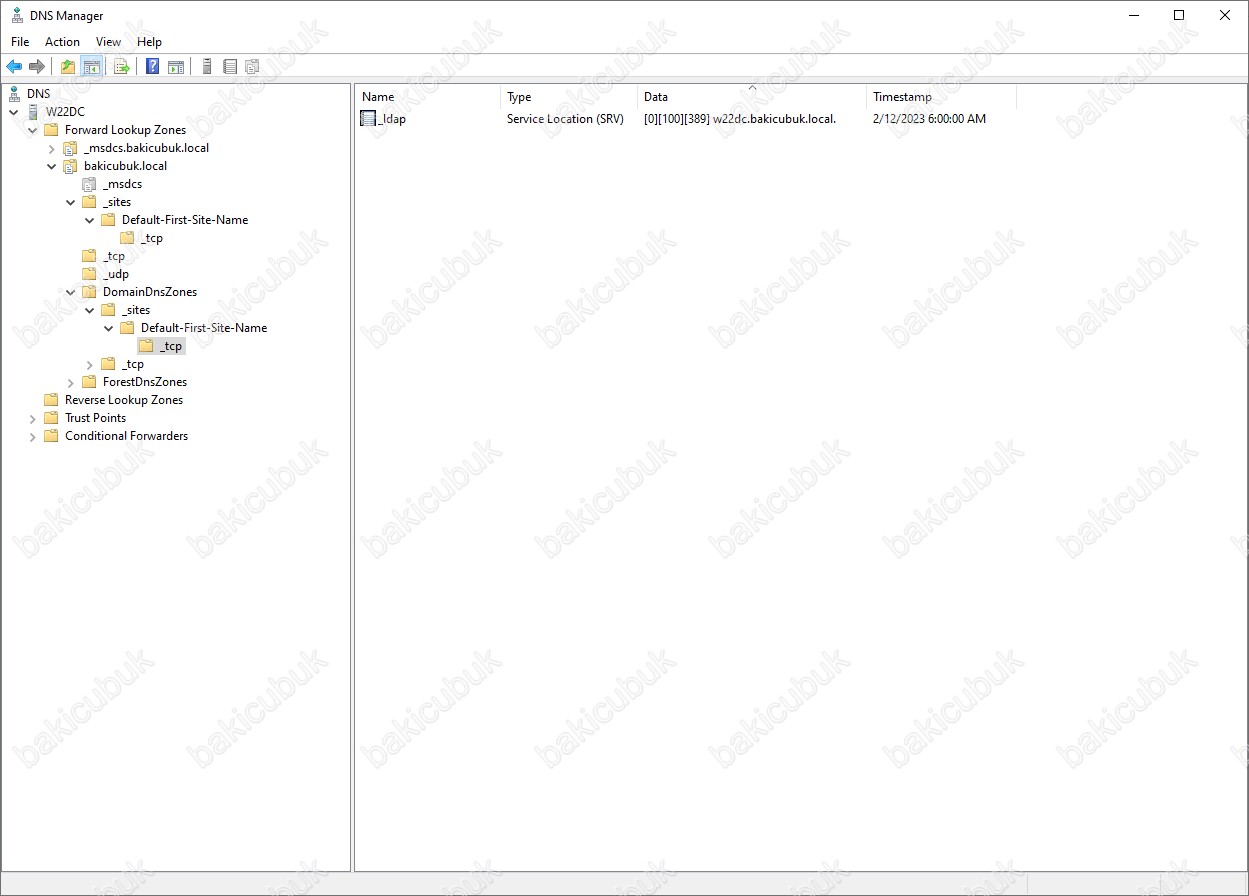Screen dimensions: 1249x896
Task: Open the Action menu
Action: coord(62,42)
